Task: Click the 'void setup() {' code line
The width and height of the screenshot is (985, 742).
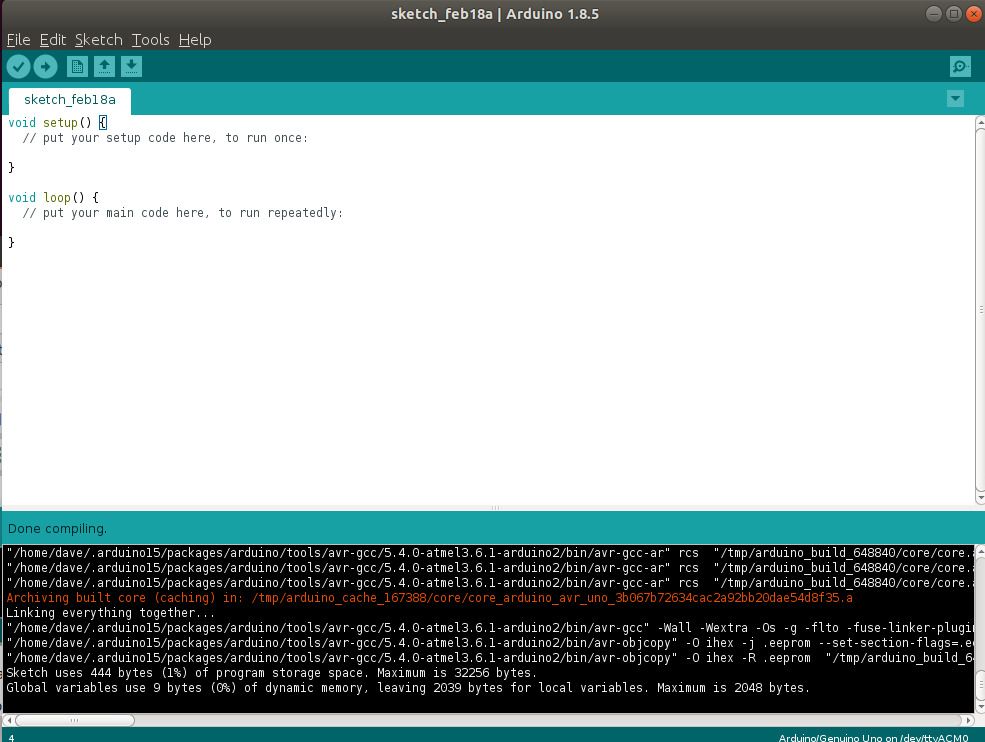Action: point(58,123)
